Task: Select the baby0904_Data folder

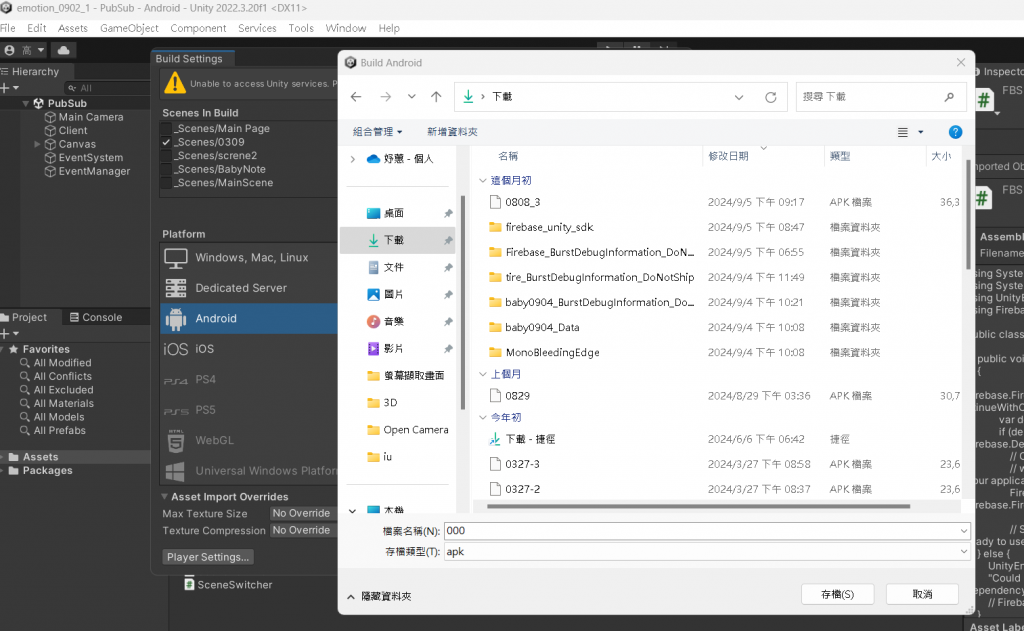Action: 542,327
